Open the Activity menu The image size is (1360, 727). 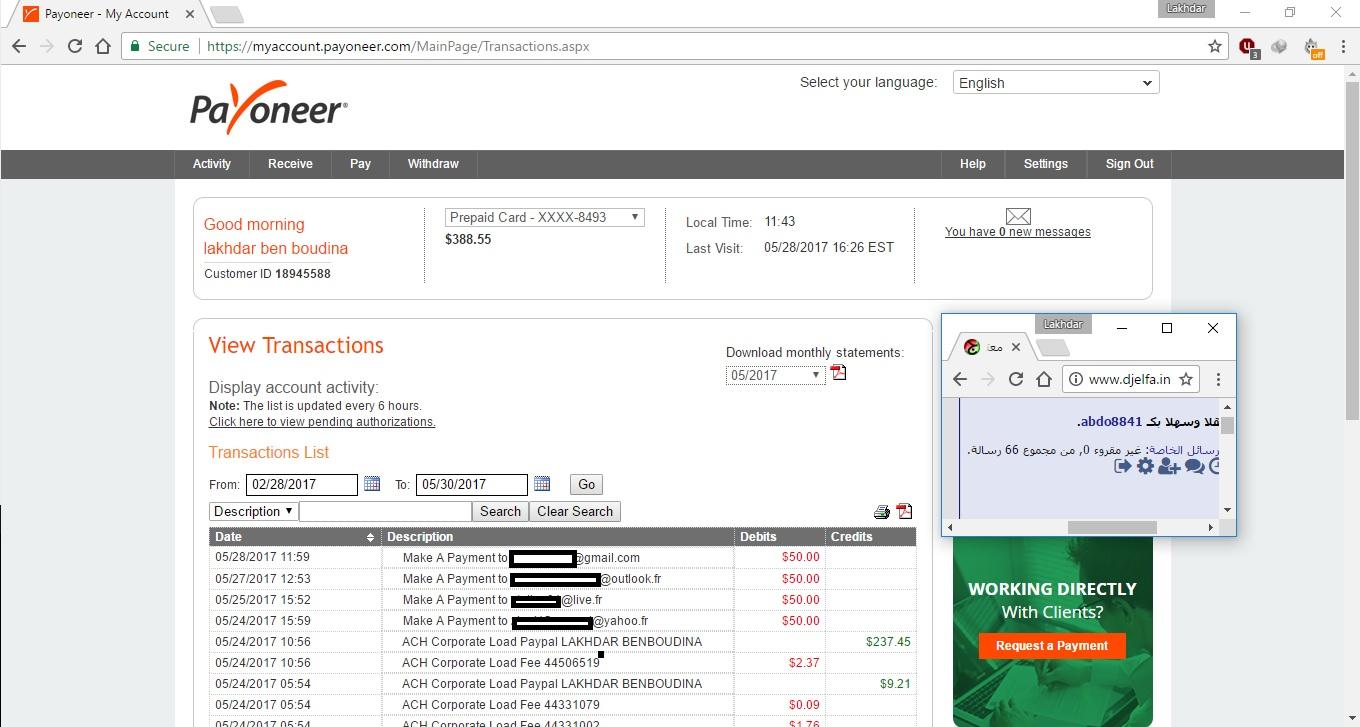(212, 164)
